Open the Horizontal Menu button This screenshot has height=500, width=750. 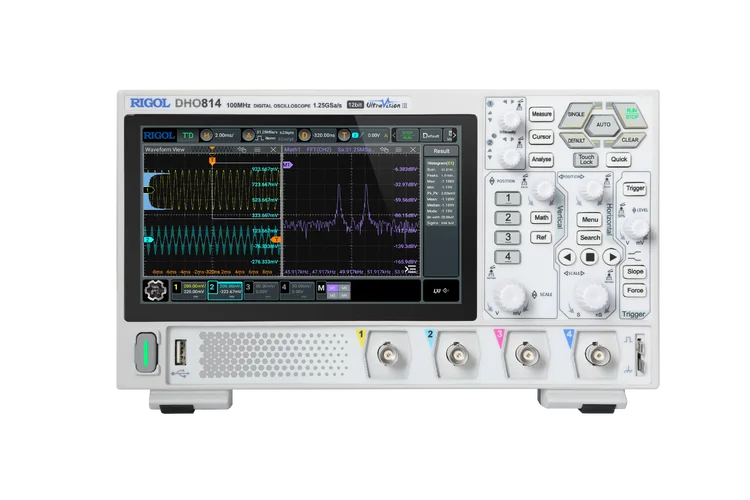[590, 220]
